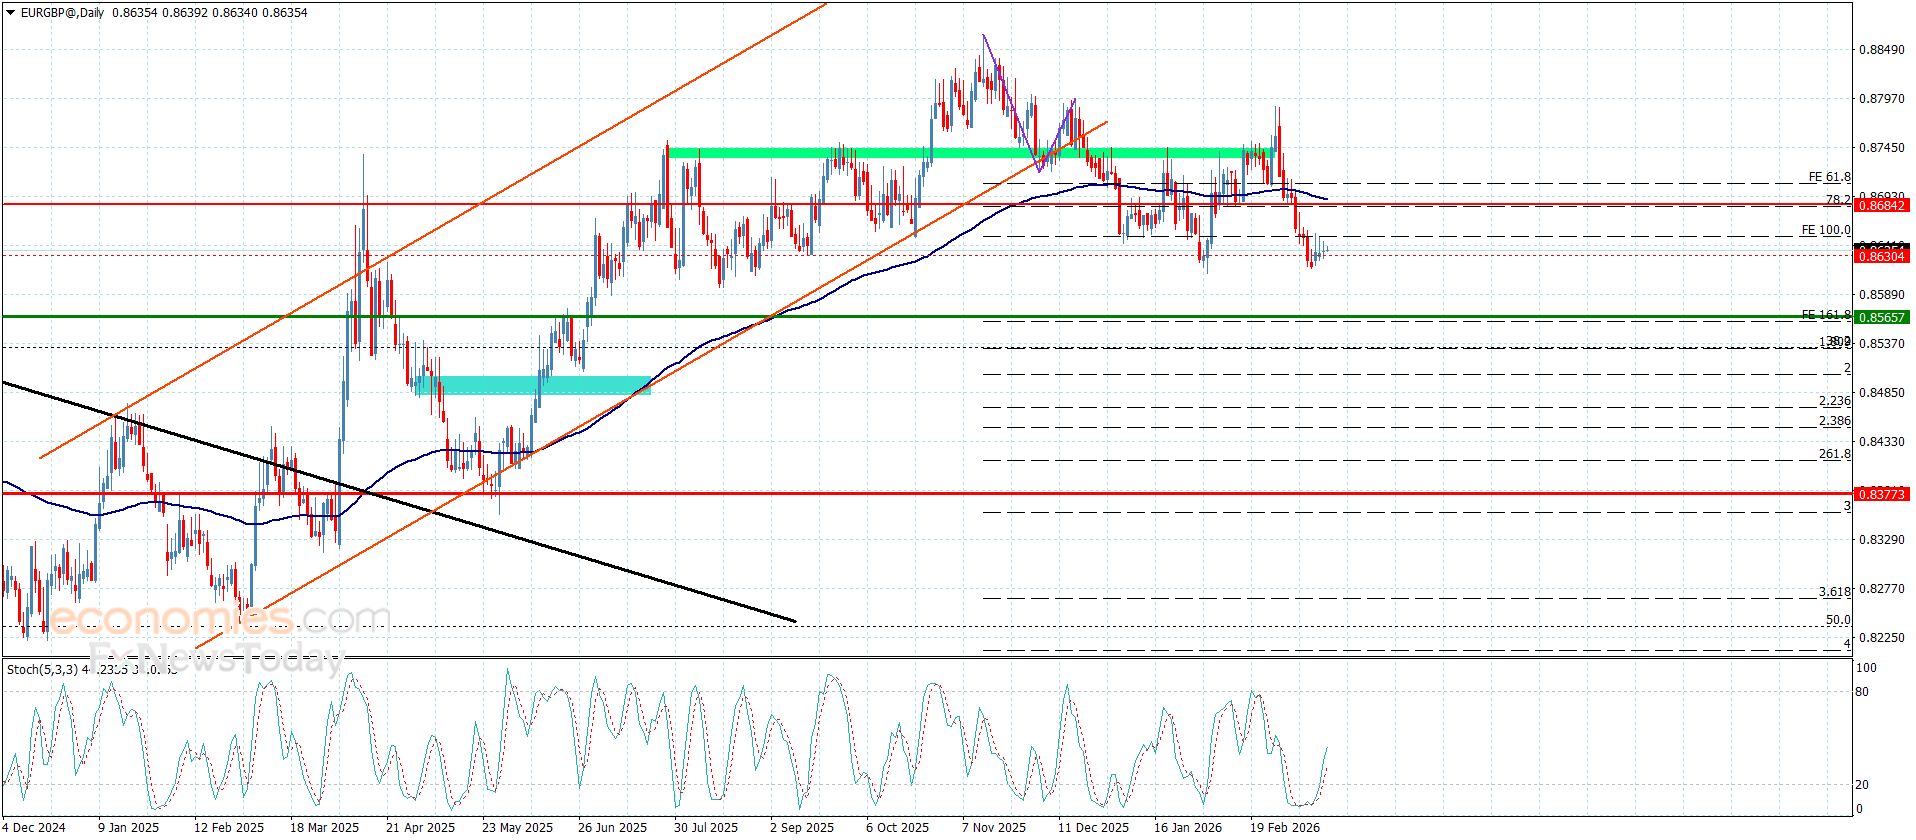The image size is (1916, 840).
Task: Click the red 0.86304 price tag
Action: coord(1881,257)
